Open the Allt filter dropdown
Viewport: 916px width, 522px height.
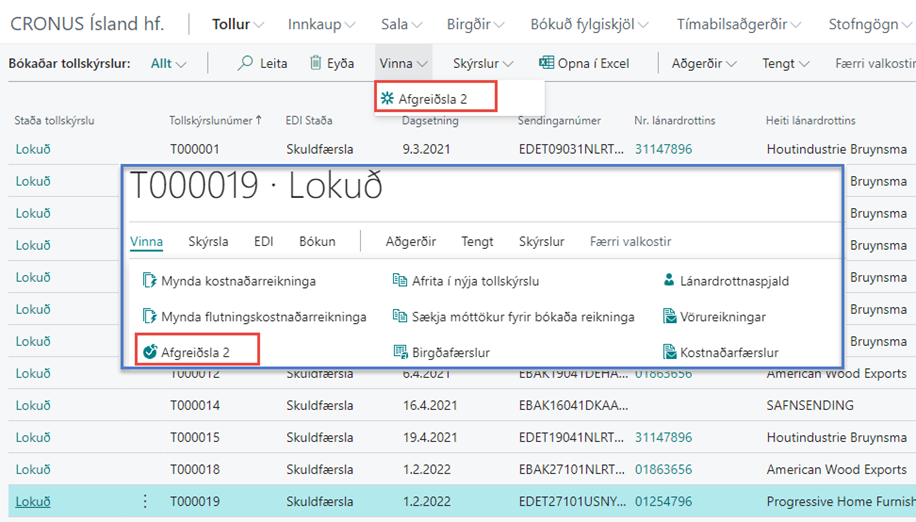[x=168, y=63]
